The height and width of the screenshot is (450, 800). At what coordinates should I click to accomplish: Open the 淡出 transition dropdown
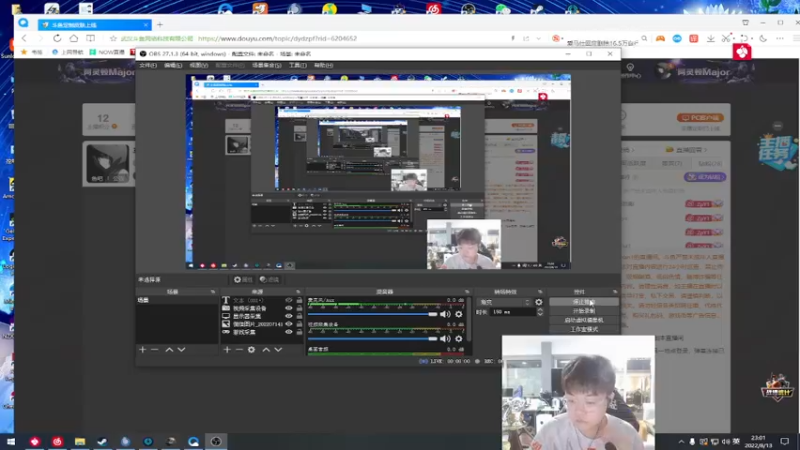pyautogui.click(x=504, y=302)
